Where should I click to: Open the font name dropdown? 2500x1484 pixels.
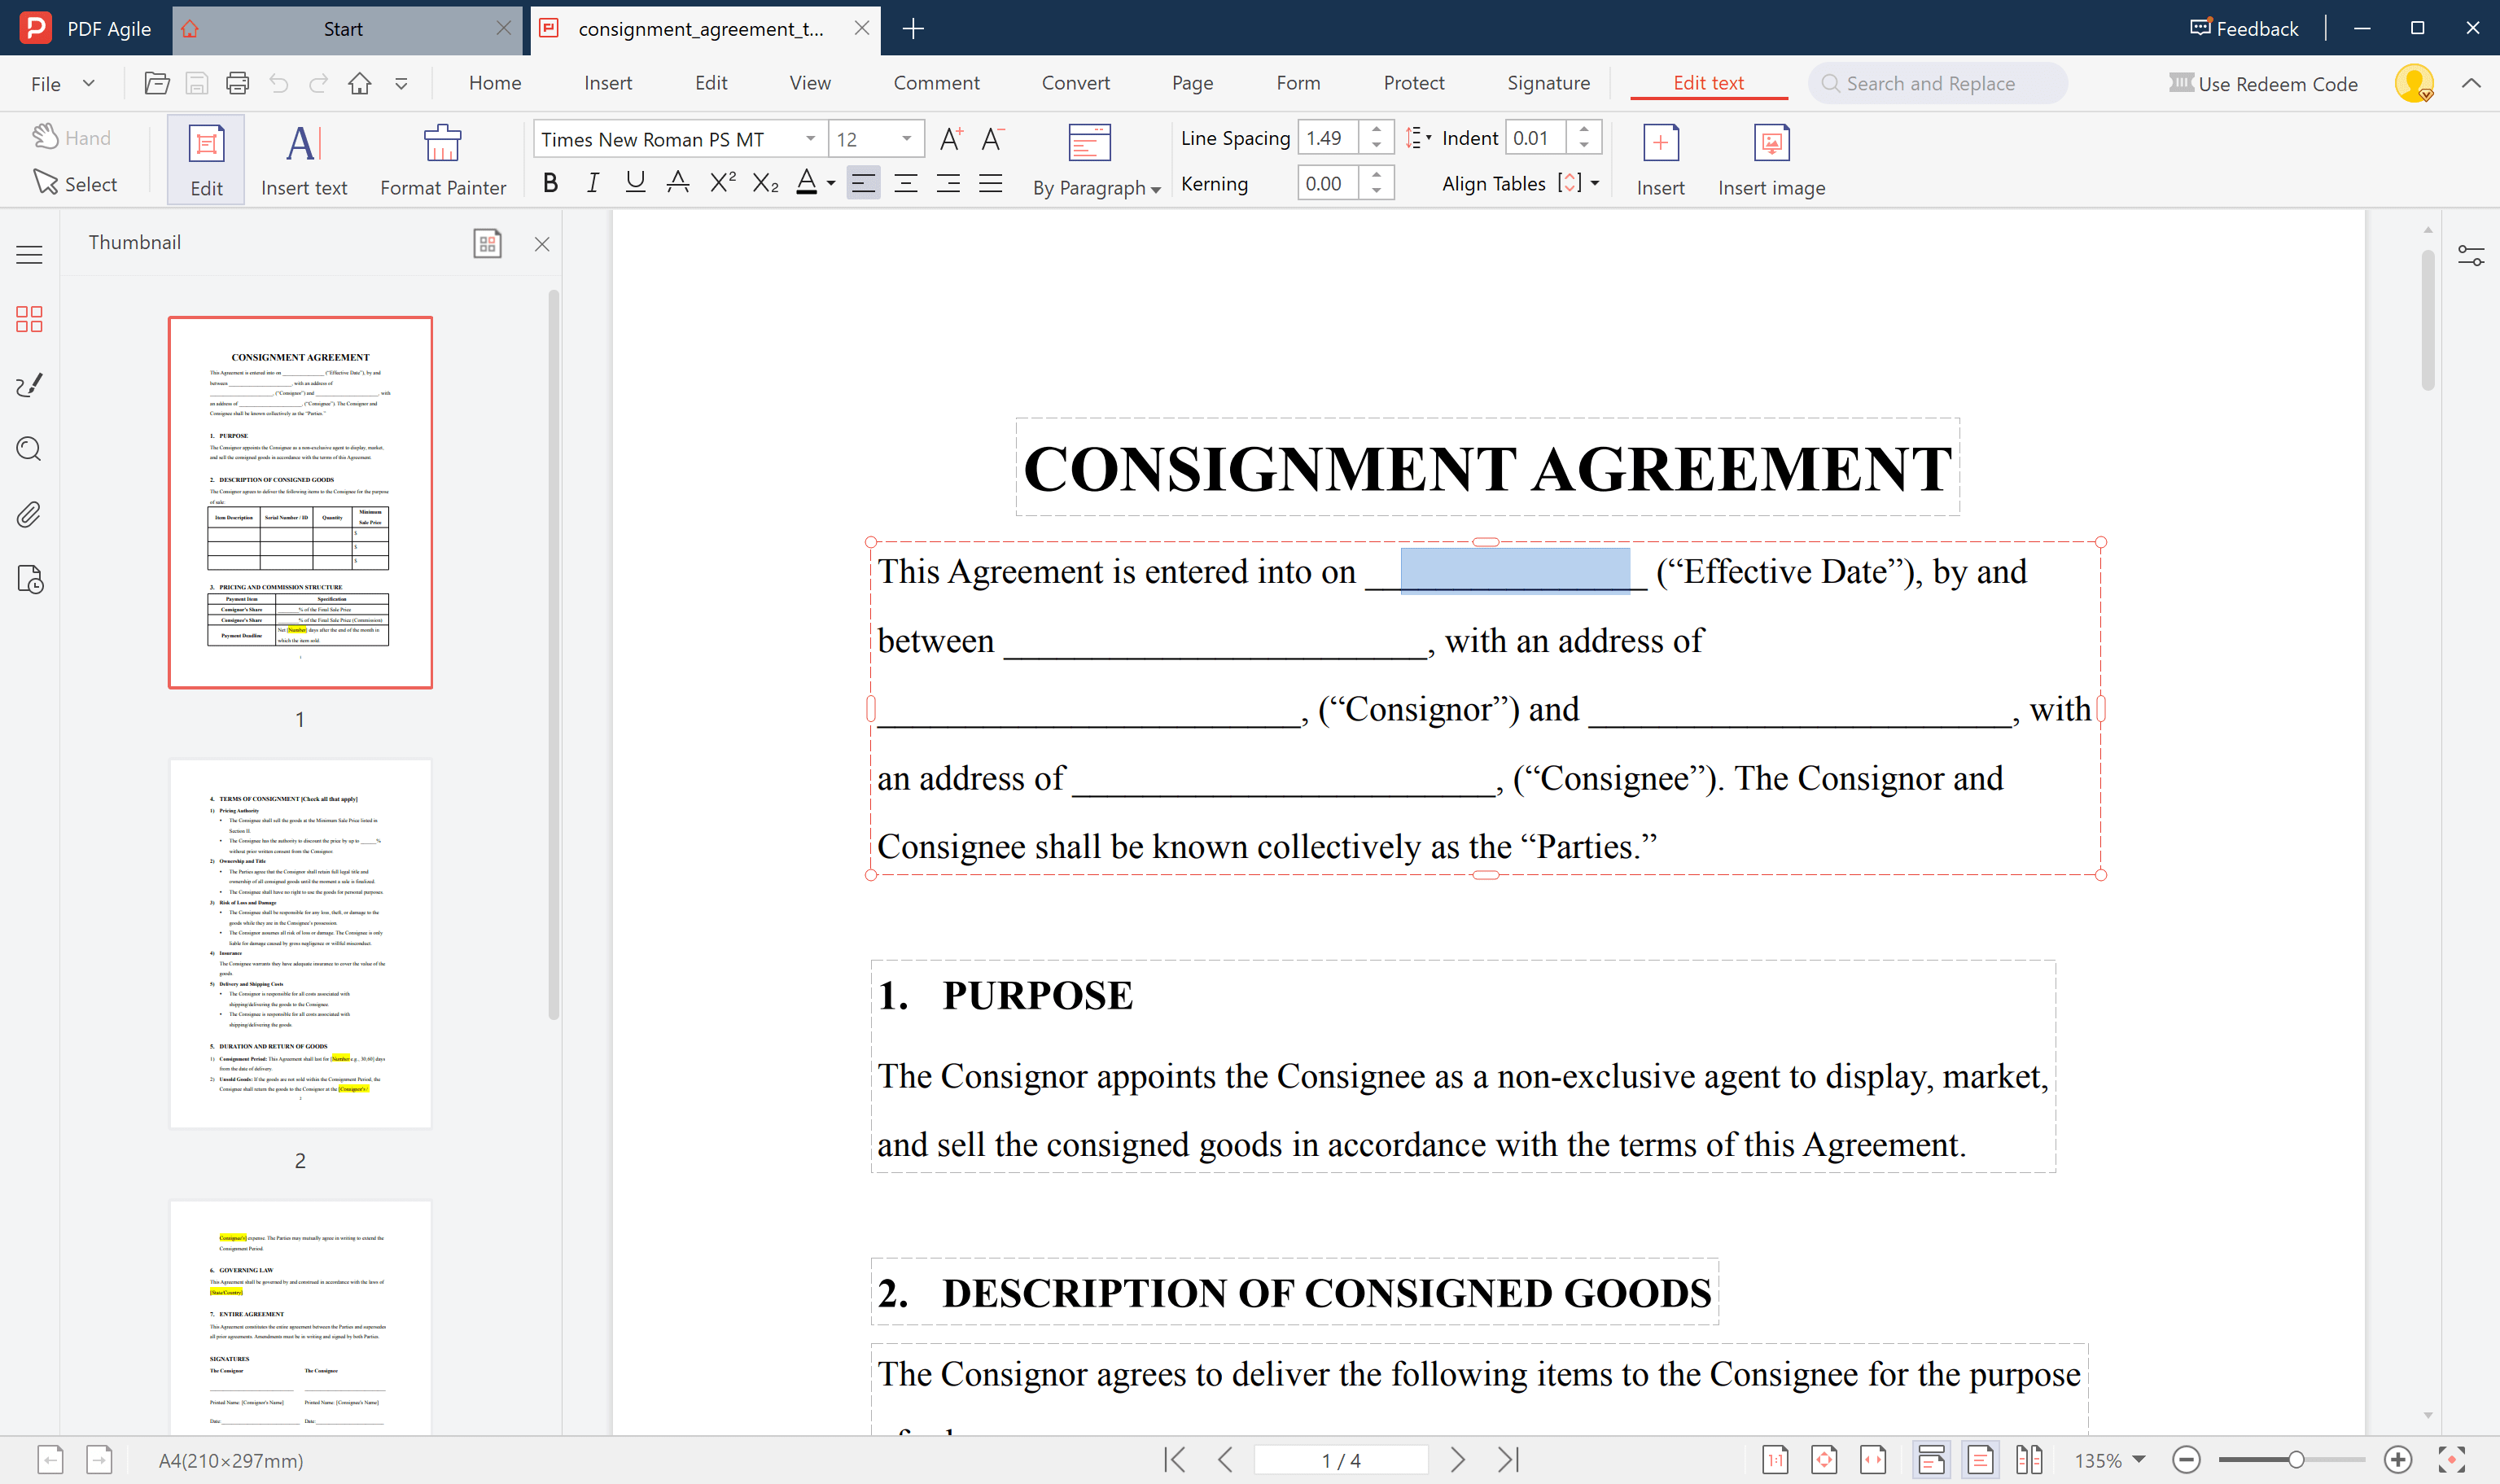tap(810, 139)
